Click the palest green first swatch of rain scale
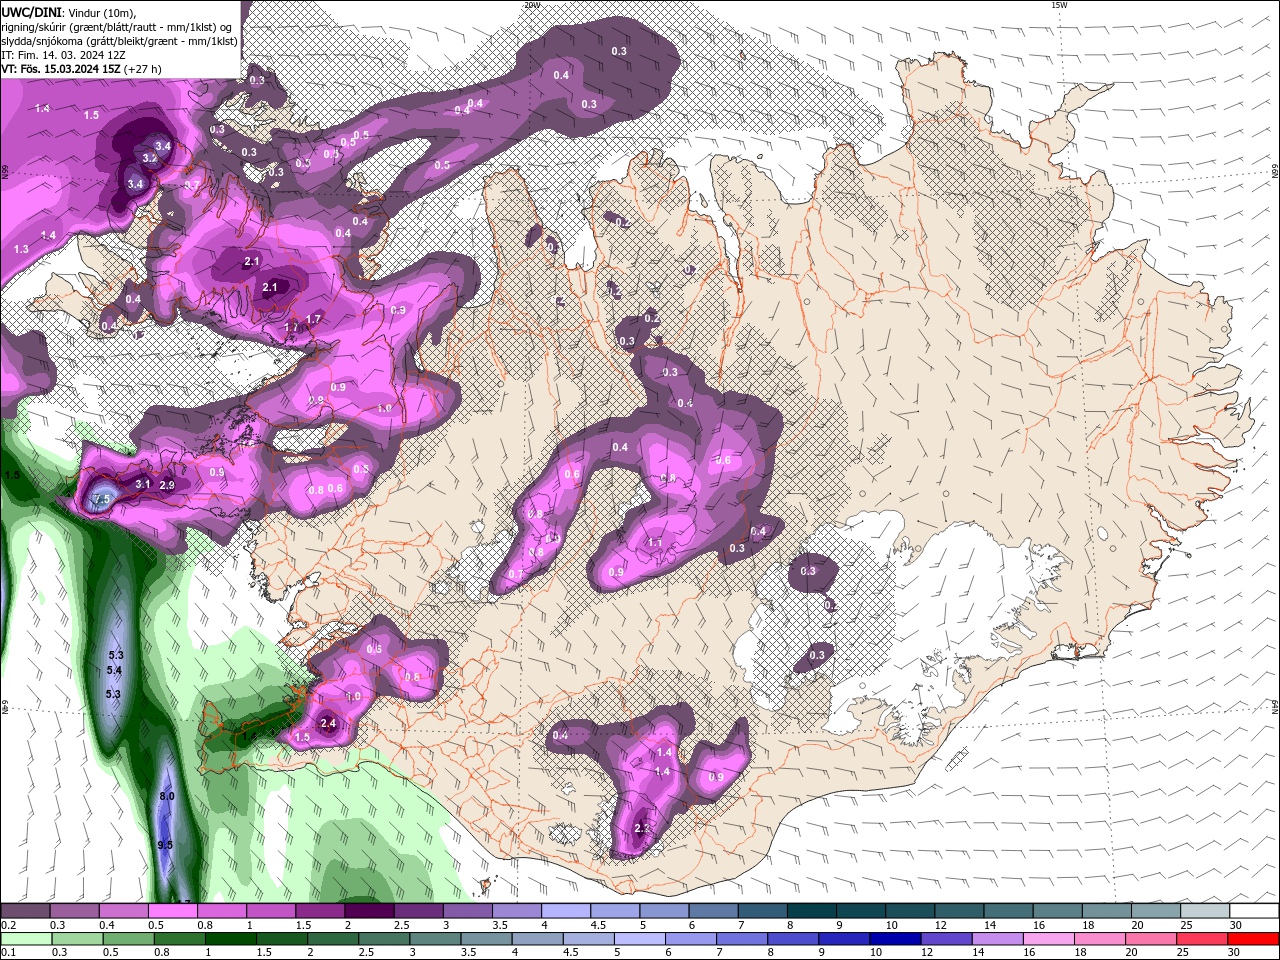1280x960 pixels. [x=25, y=938]
